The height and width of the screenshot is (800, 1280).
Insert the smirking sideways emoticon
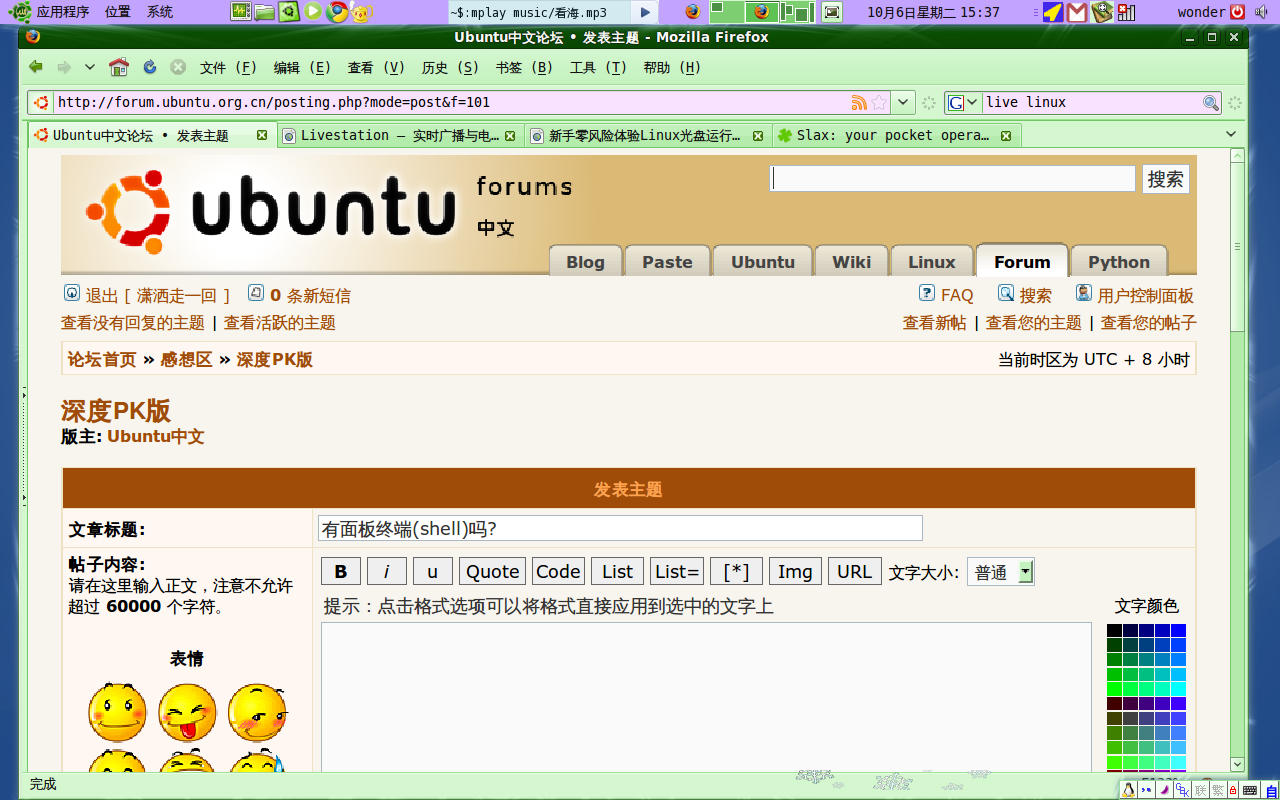point(258,712)
